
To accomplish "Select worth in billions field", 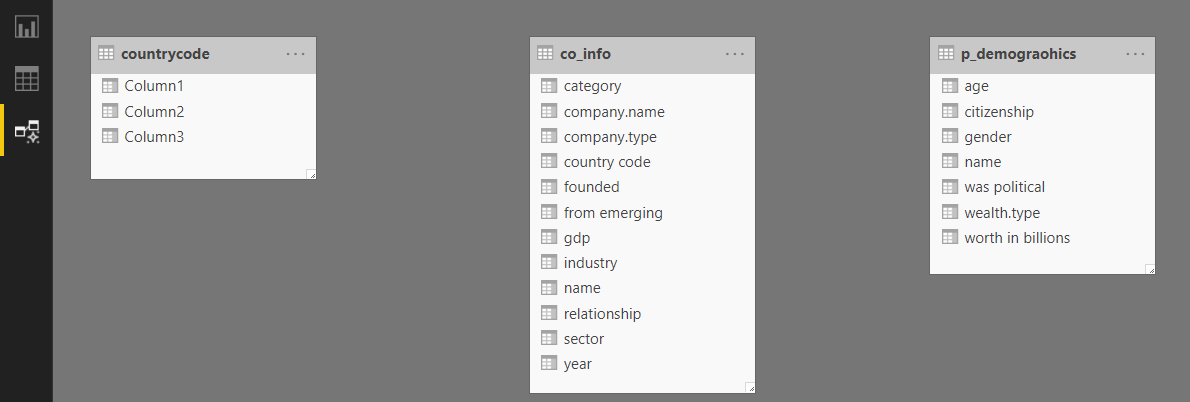I will point(1043,237).
